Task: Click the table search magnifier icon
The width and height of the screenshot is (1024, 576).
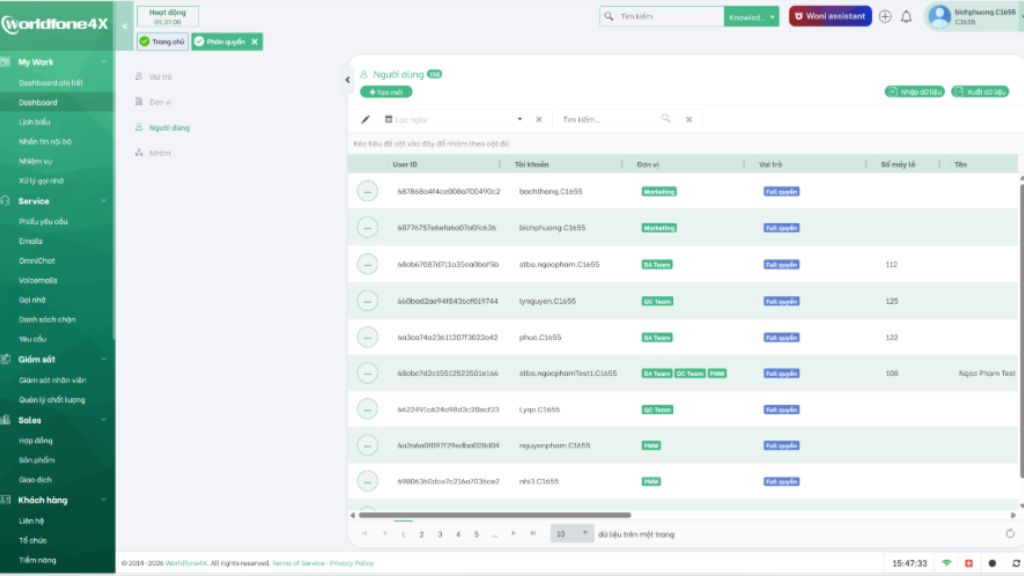Action: [x=665, y=119]
